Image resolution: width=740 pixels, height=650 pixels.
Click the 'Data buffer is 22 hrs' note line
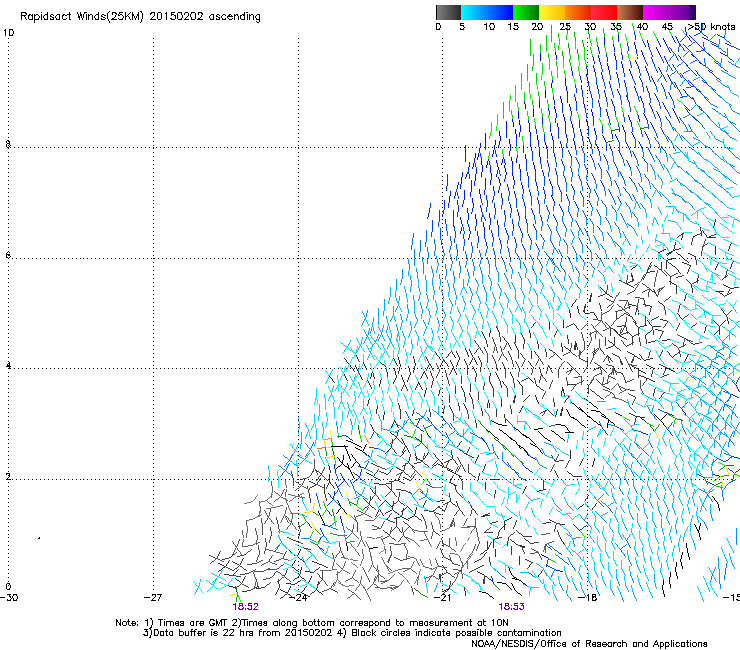point(352,633)
